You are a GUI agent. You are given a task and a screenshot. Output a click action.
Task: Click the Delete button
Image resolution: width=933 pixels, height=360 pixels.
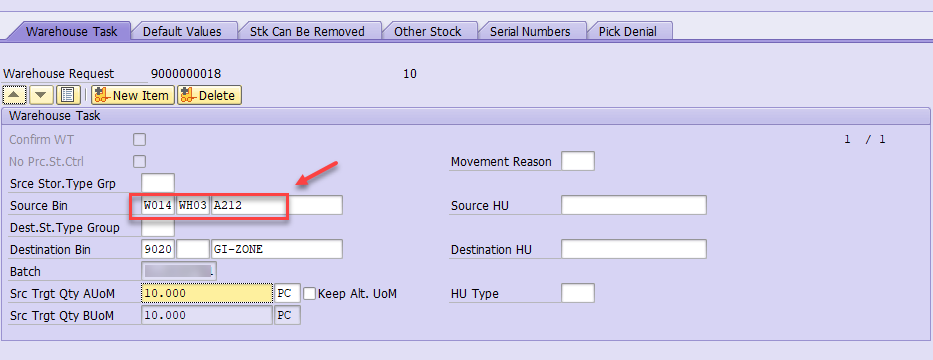tap(209, 95)
